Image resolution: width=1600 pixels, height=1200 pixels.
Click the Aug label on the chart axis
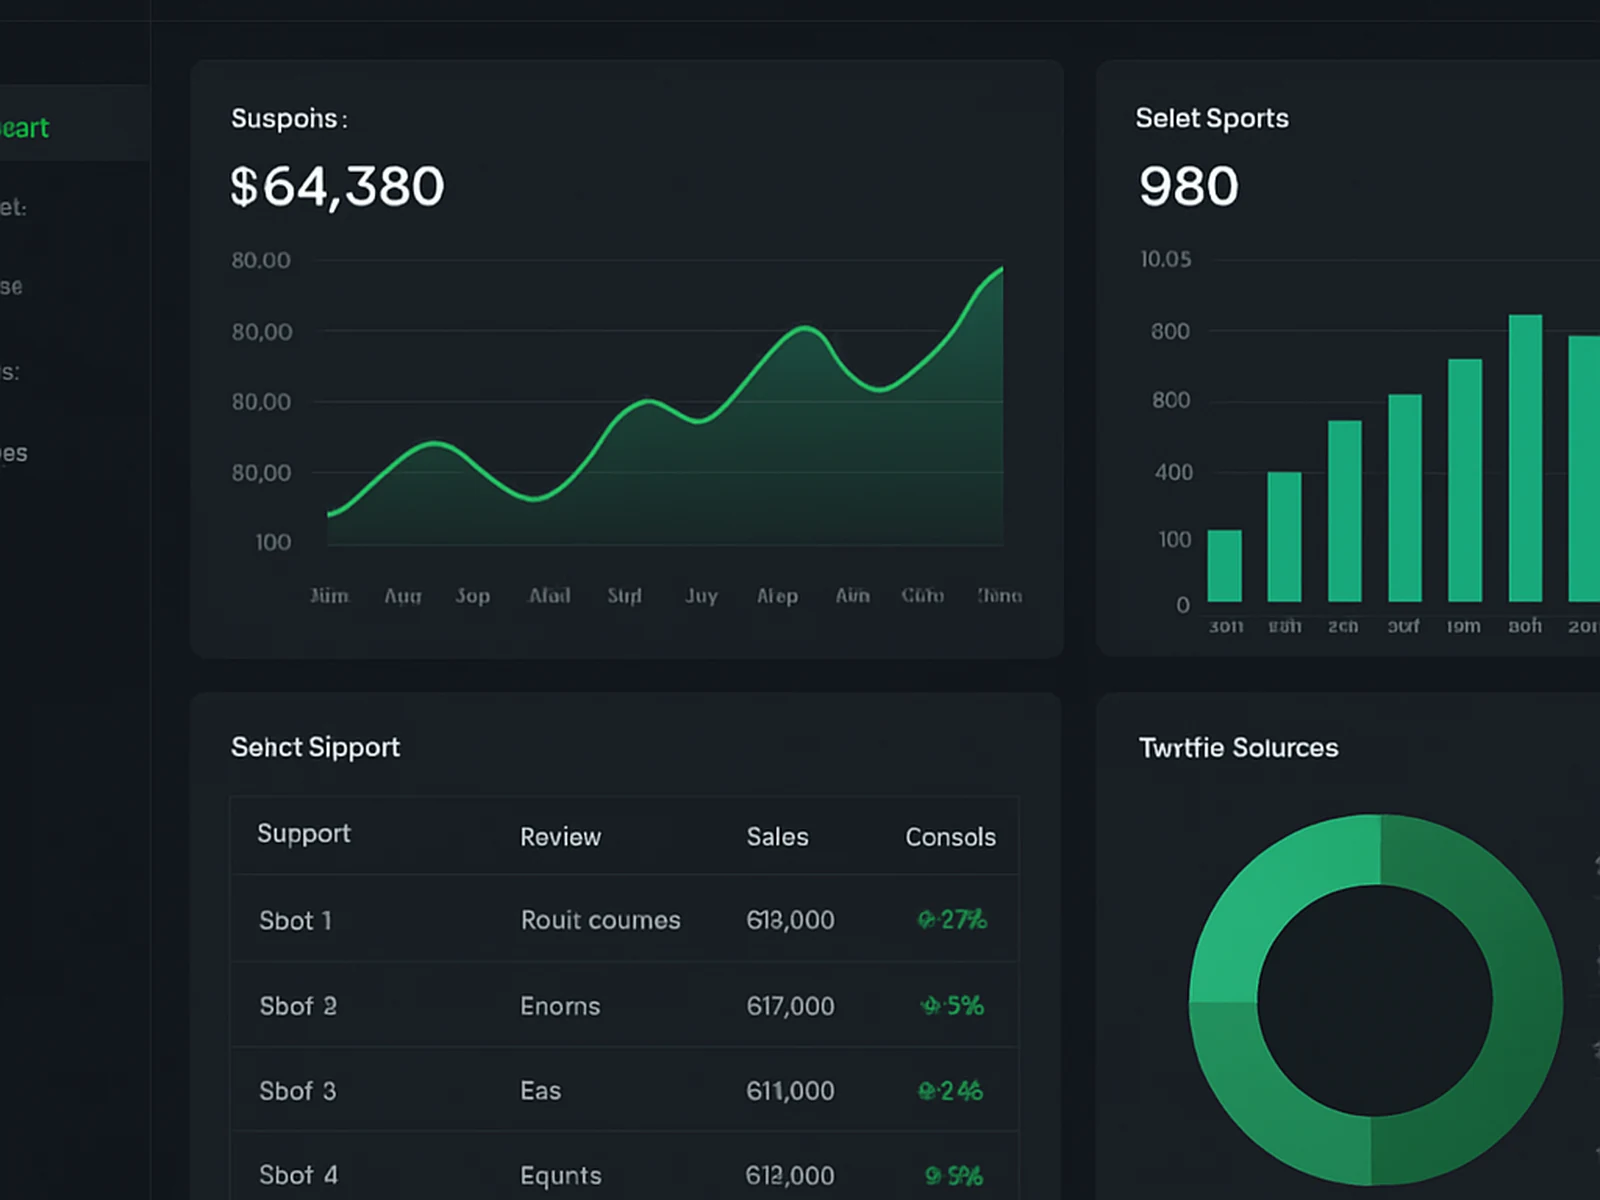coord(402,595)
